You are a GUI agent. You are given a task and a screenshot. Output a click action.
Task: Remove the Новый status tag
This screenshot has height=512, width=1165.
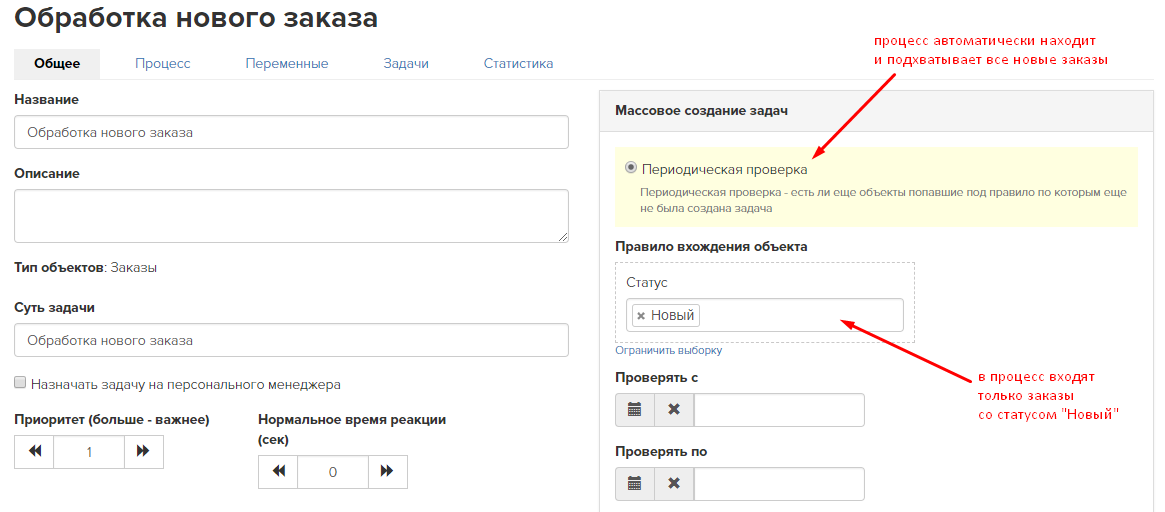tap(641, 316)
